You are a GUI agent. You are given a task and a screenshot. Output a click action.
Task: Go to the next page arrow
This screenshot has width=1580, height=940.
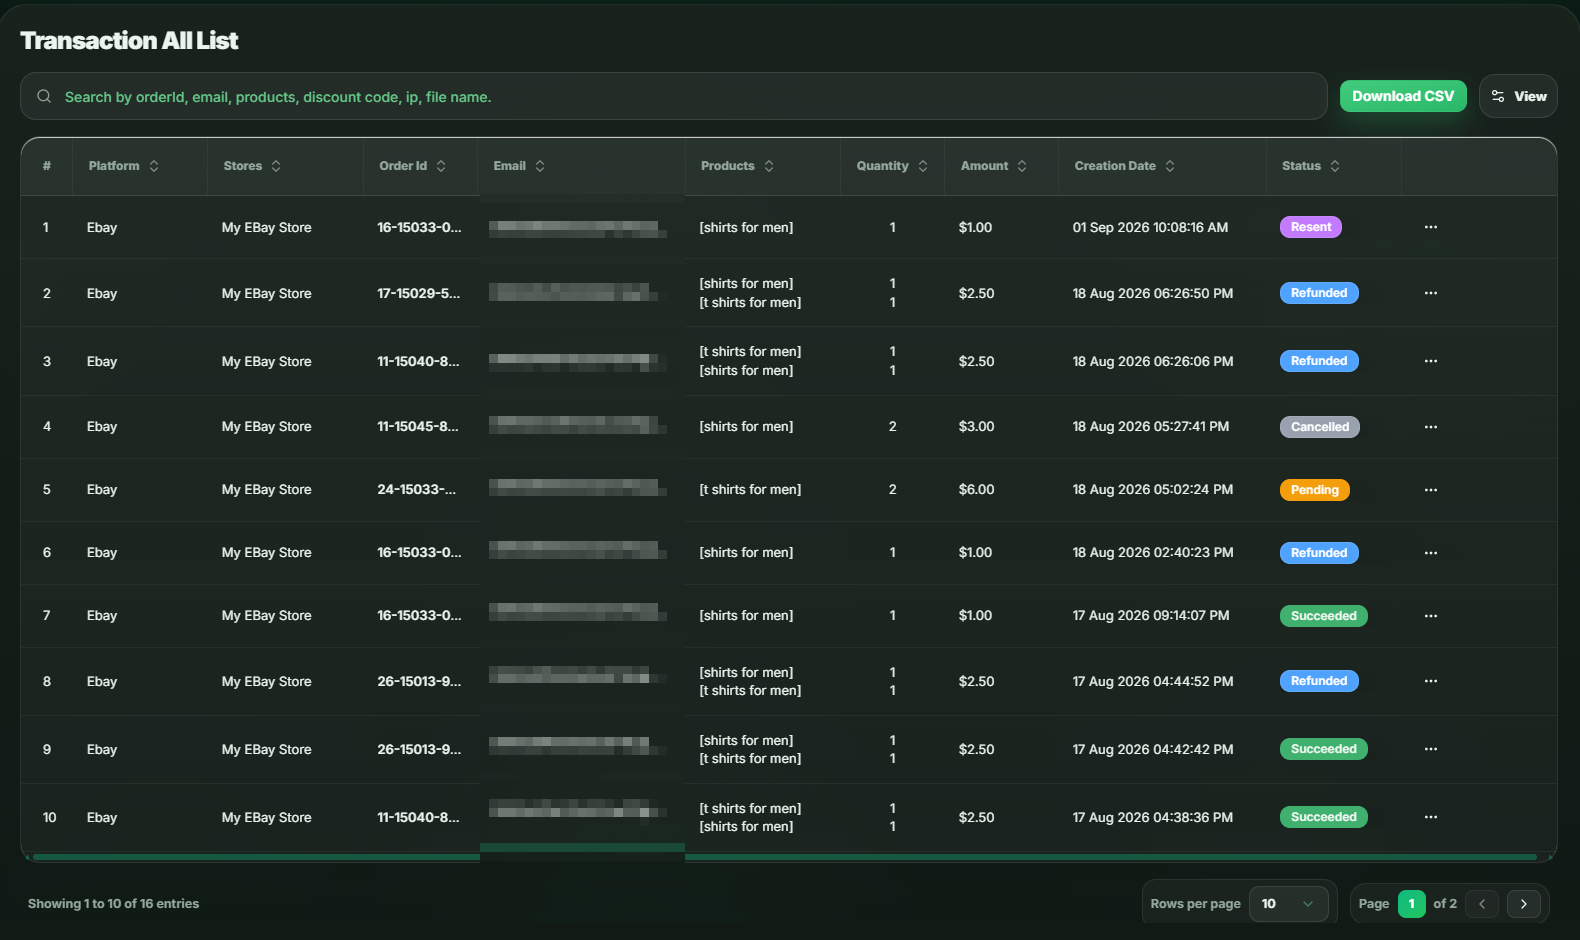[1523, 904]
